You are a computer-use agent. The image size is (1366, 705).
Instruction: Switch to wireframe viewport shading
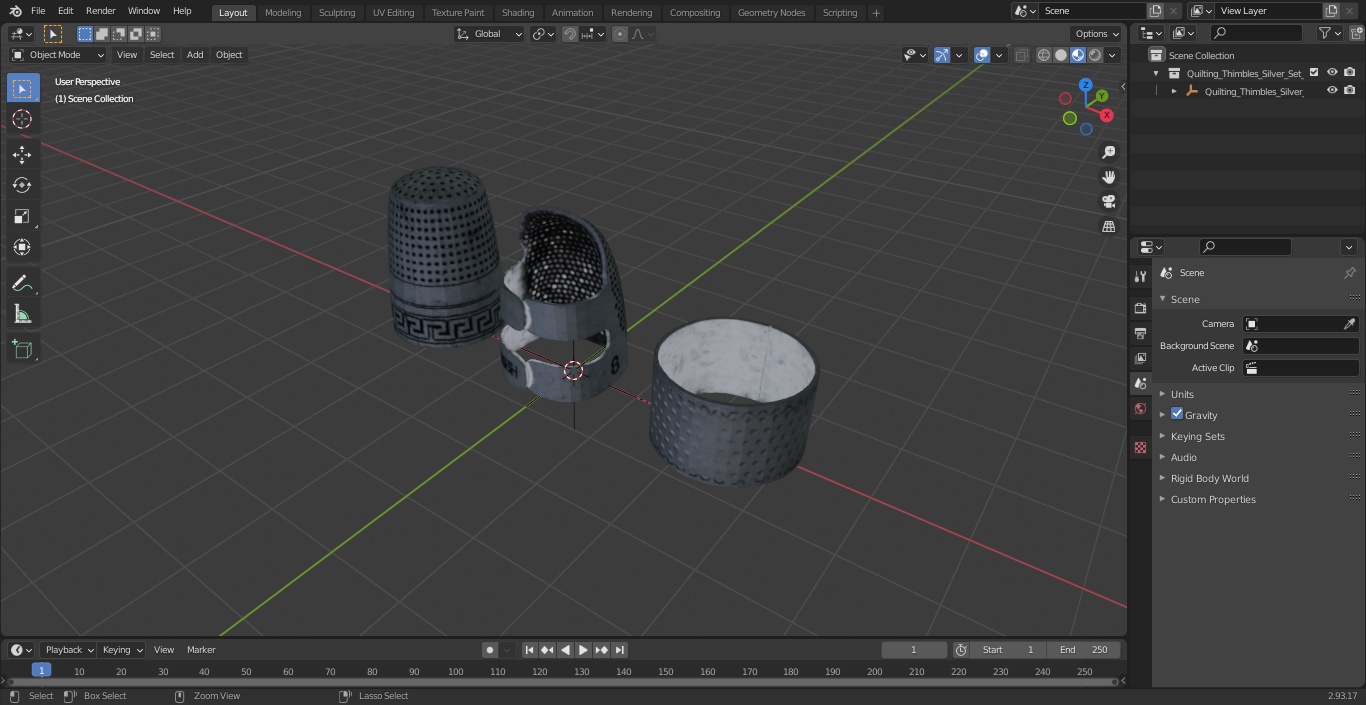tap(1043, 55)
